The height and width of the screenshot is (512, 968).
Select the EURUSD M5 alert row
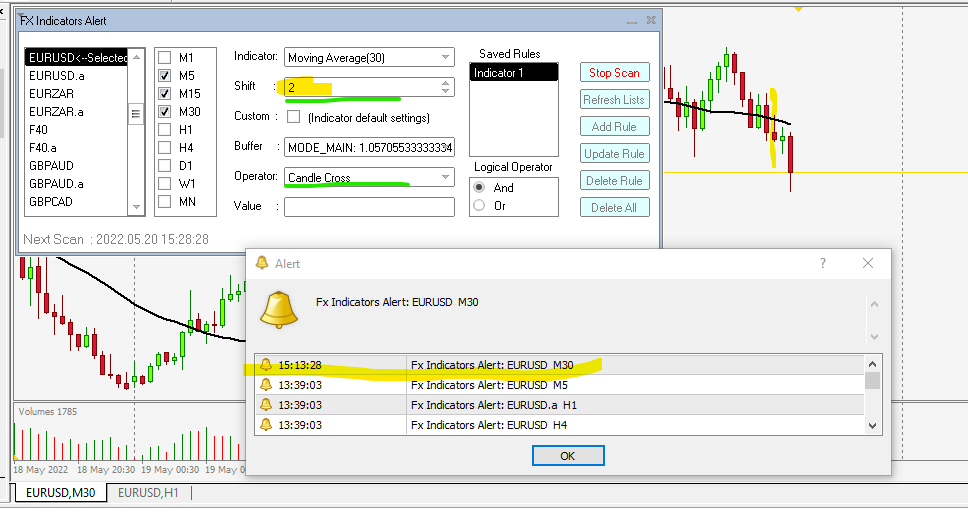[x=560, y=385]
